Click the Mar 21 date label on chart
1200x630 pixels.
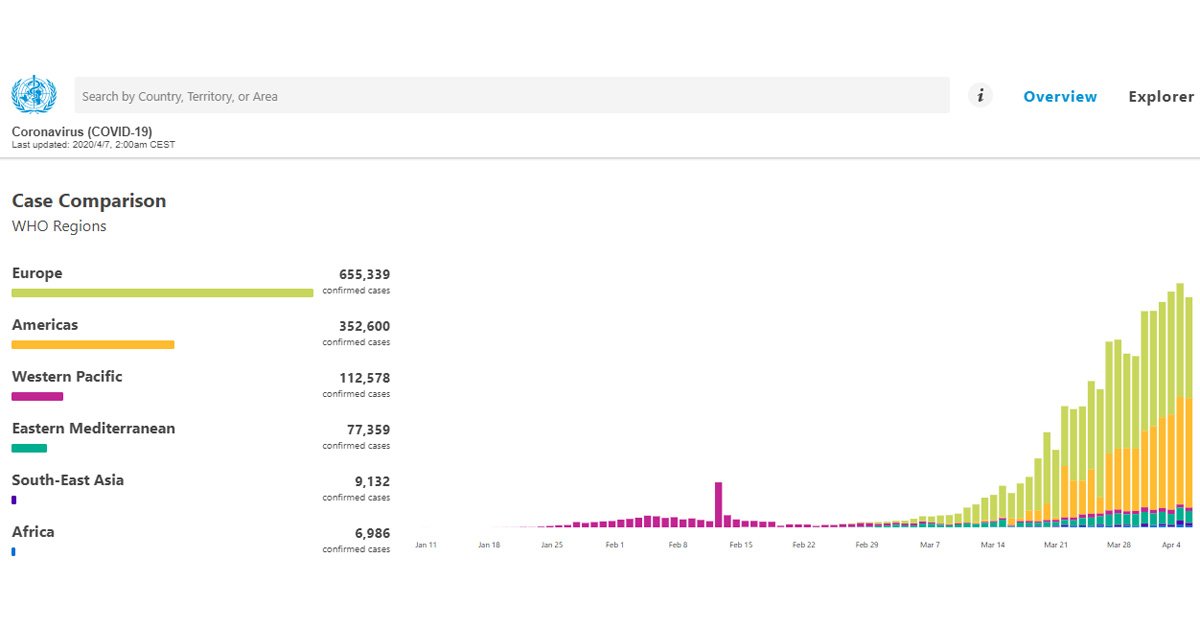click(1056, 545)
